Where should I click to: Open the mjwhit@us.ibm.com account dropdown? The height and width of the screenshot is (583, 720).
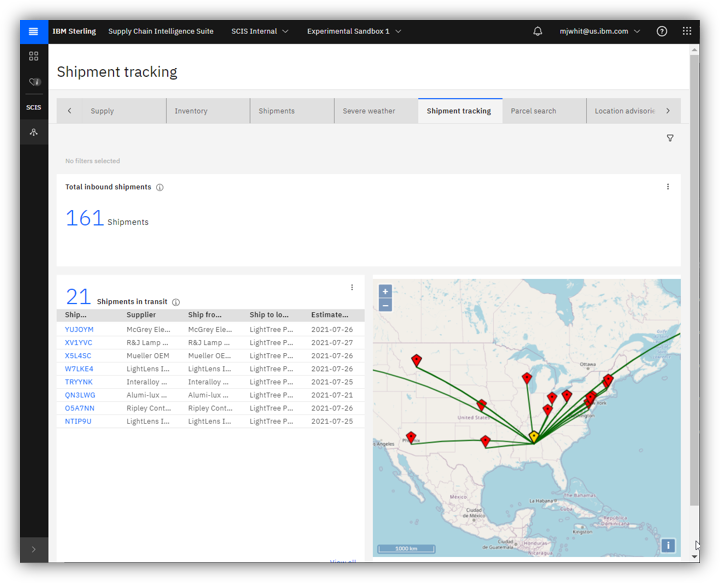[x=599, y=31]
